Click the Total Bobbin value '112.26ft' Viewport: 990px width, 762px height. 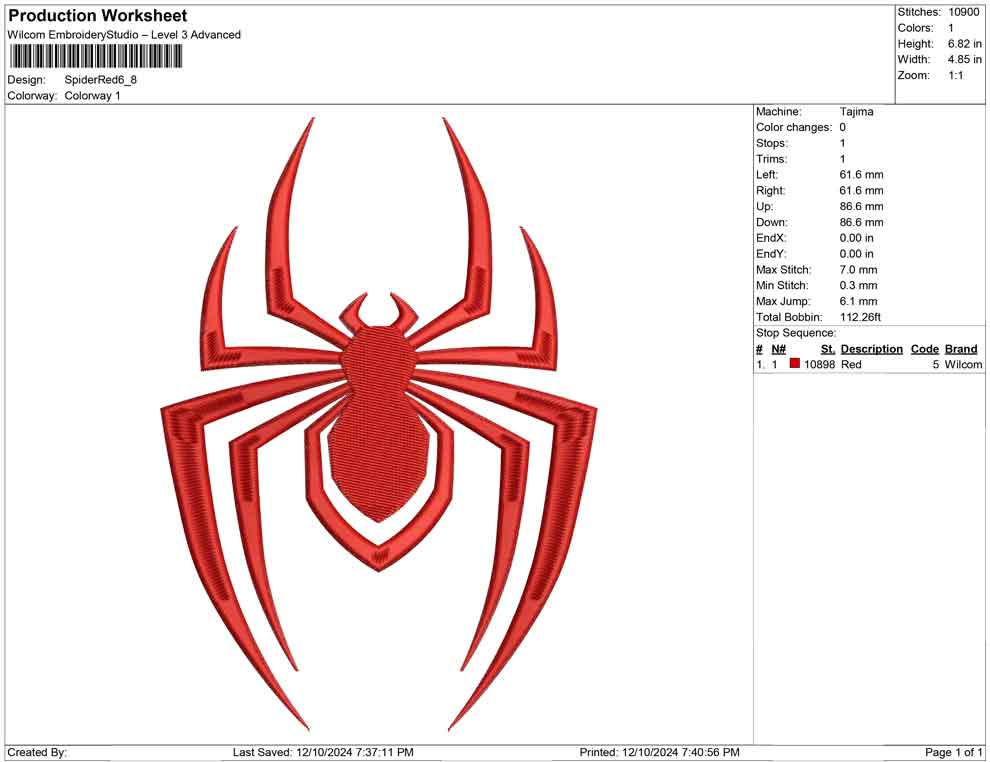pyautogui.click(x=860, y=317)
